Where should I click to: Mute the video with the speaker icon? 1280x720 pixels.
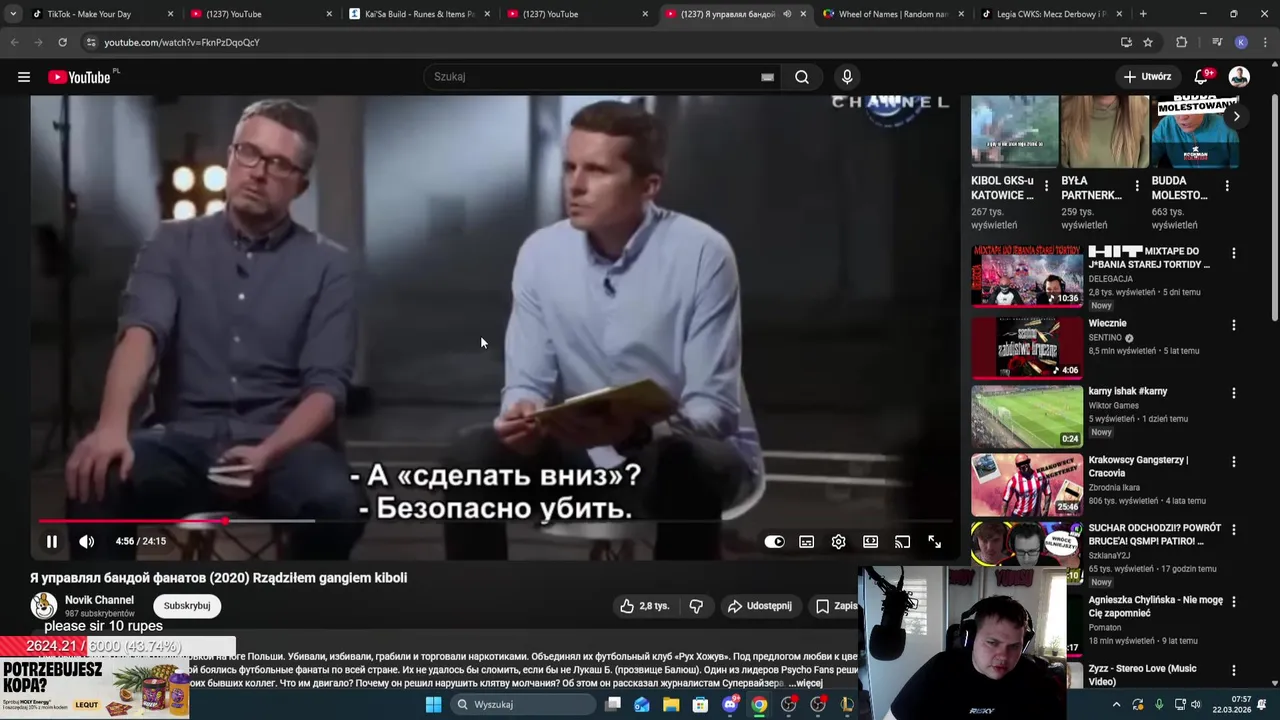87,541
